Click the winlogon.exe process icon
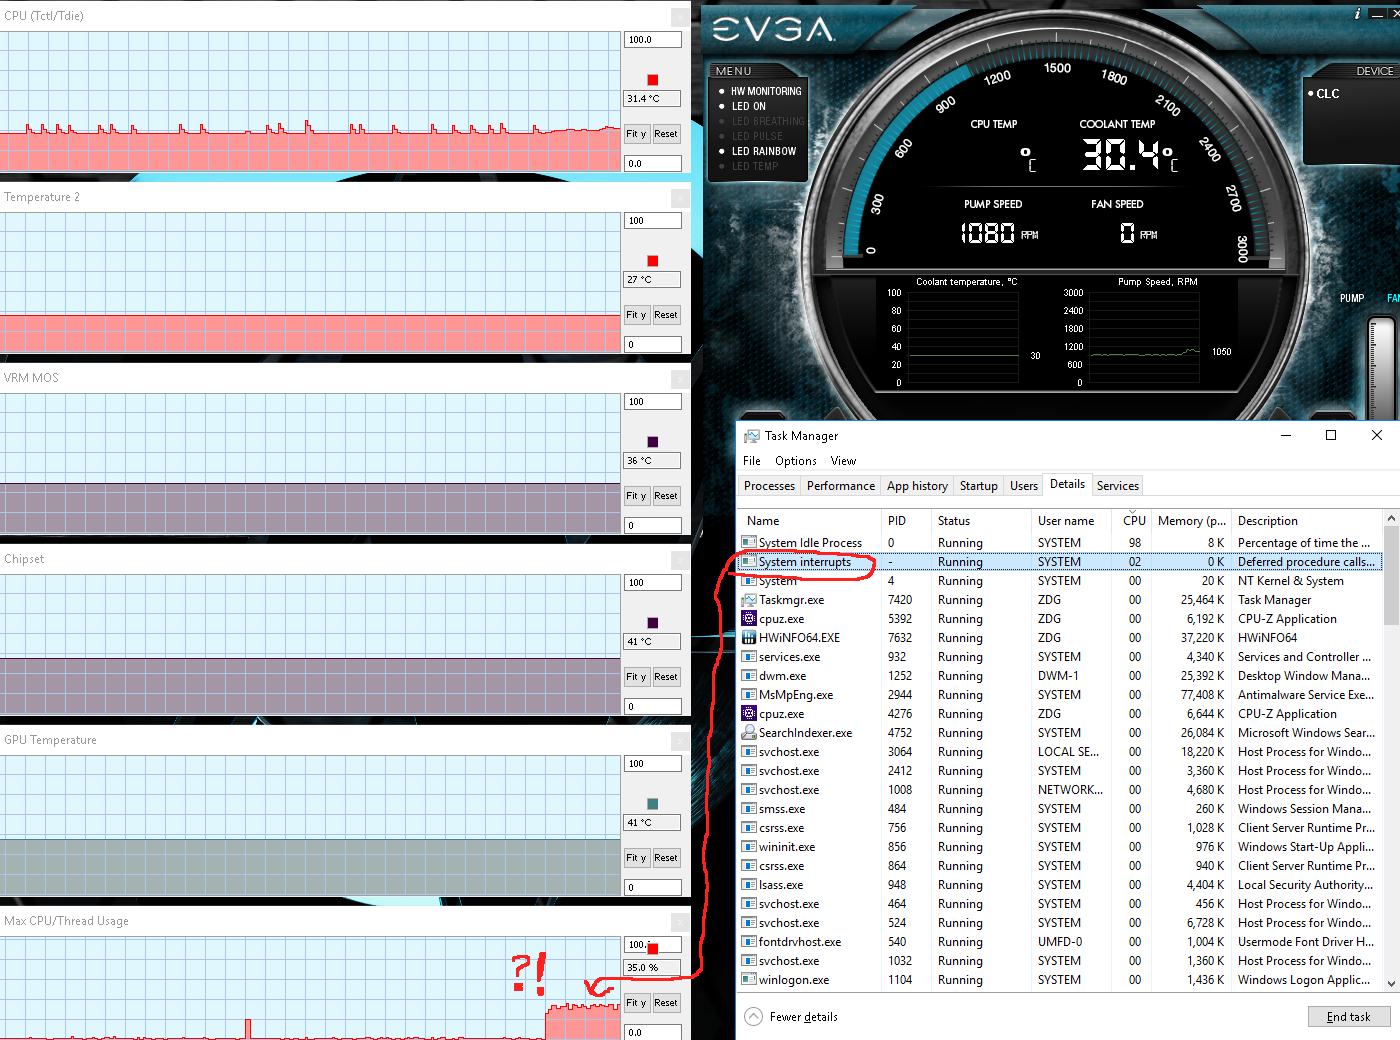 [749, 980]
